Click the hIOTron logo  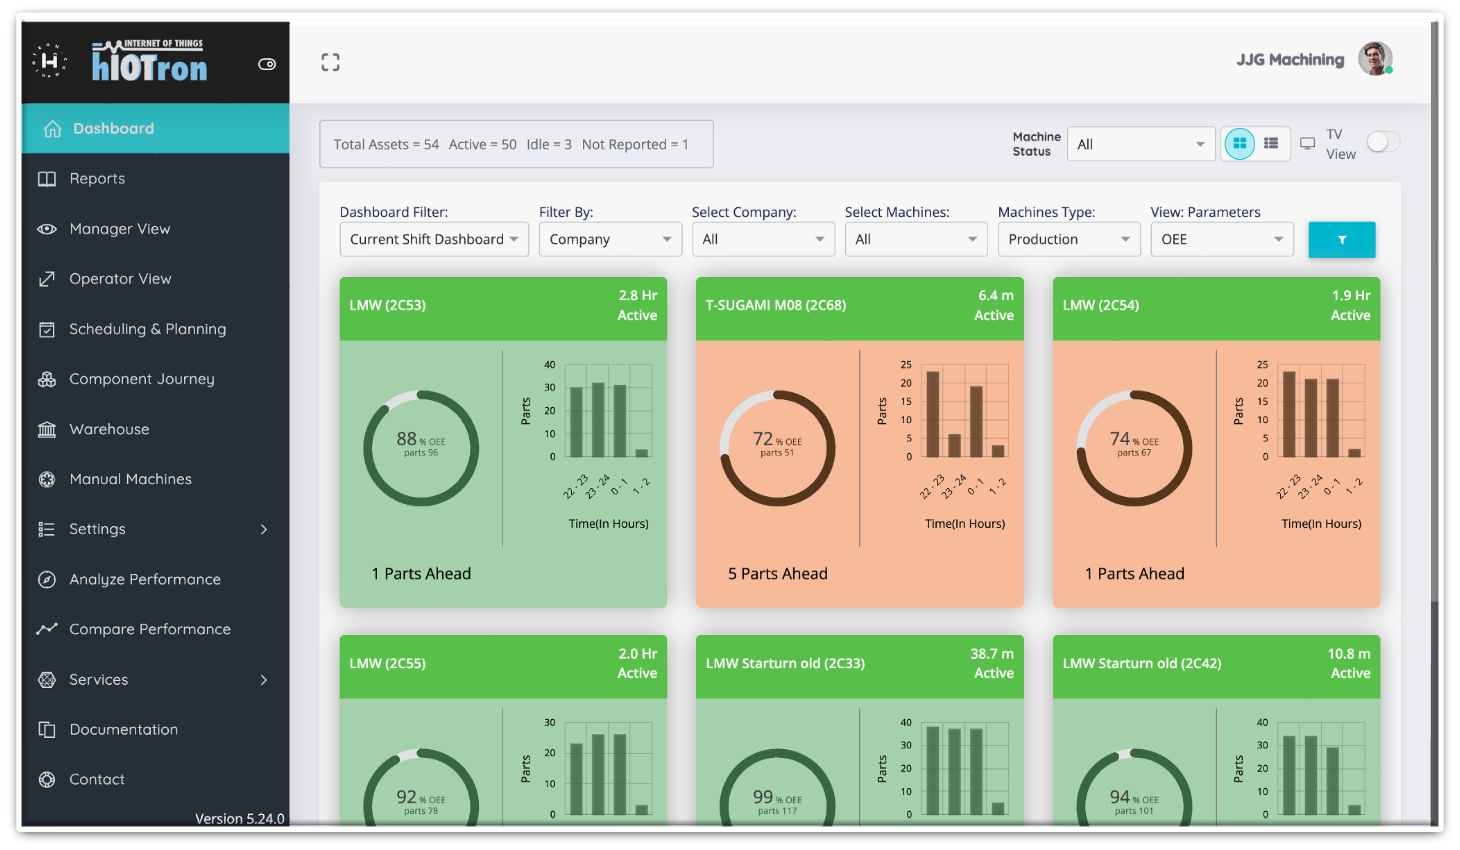point(150,62)
